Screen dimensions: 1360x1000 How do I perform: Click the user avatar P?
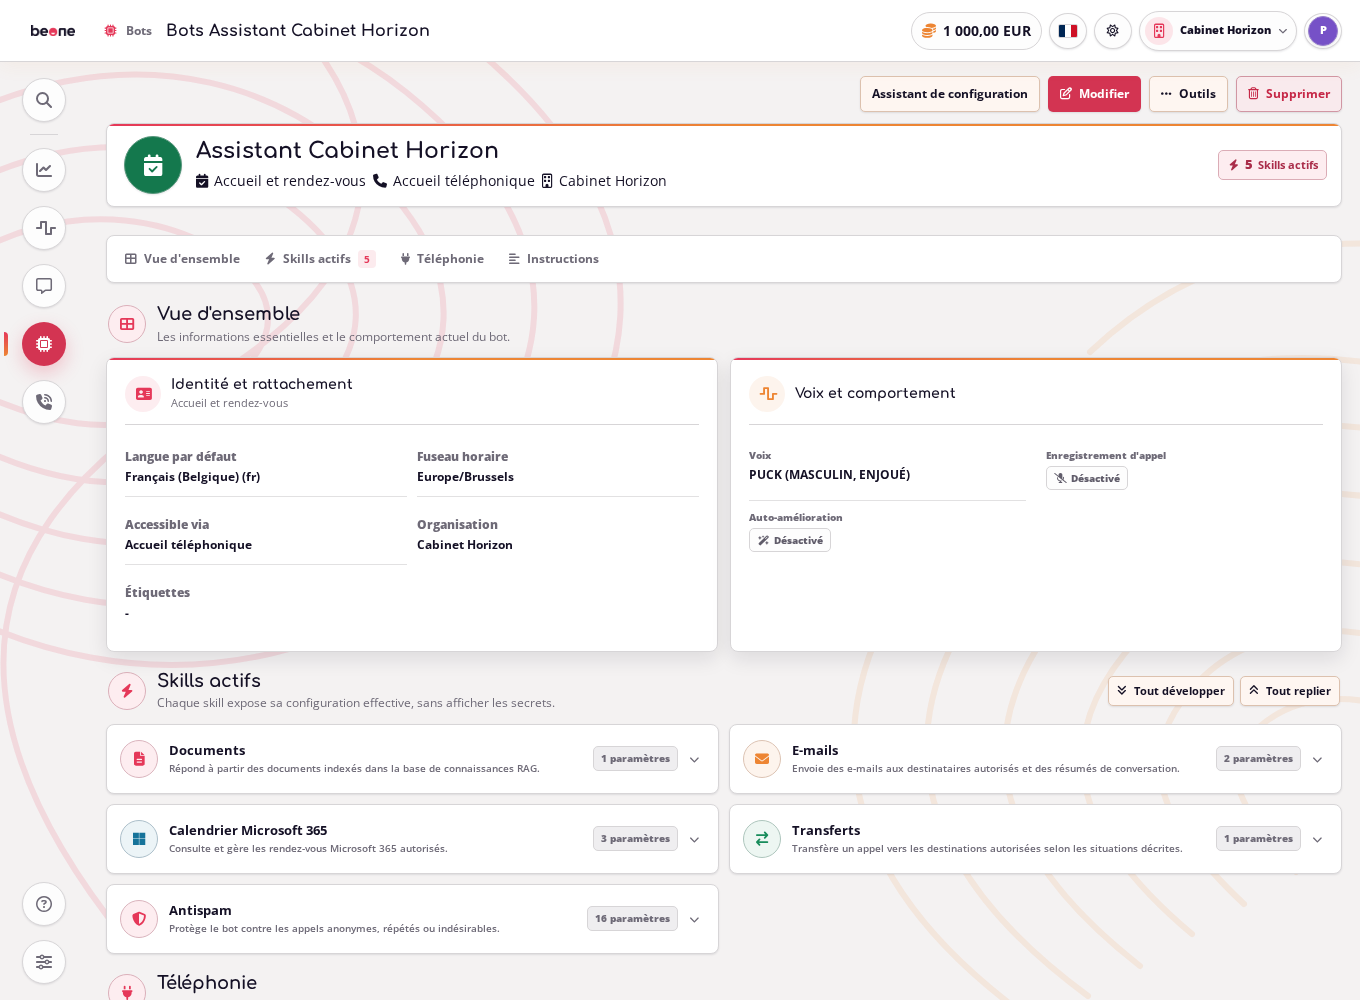pyautogui.click(x=1323, y=31)
